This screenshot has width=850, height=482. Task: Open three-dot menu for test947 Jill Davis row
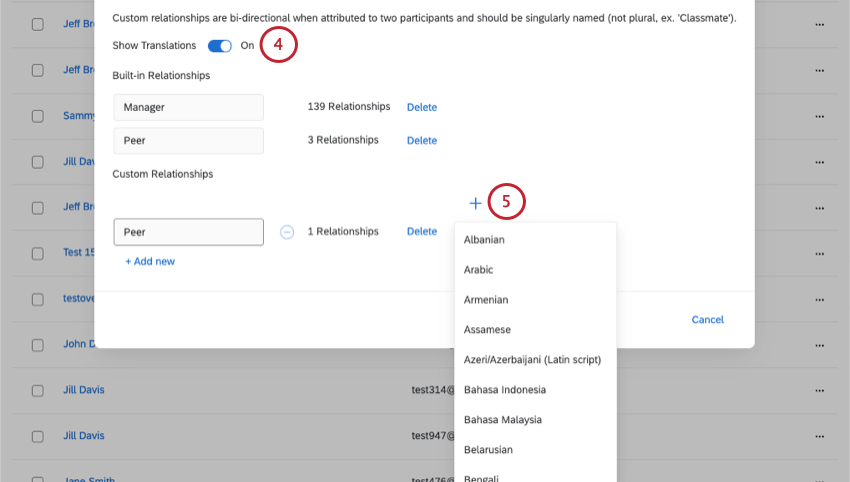(820, 436)
